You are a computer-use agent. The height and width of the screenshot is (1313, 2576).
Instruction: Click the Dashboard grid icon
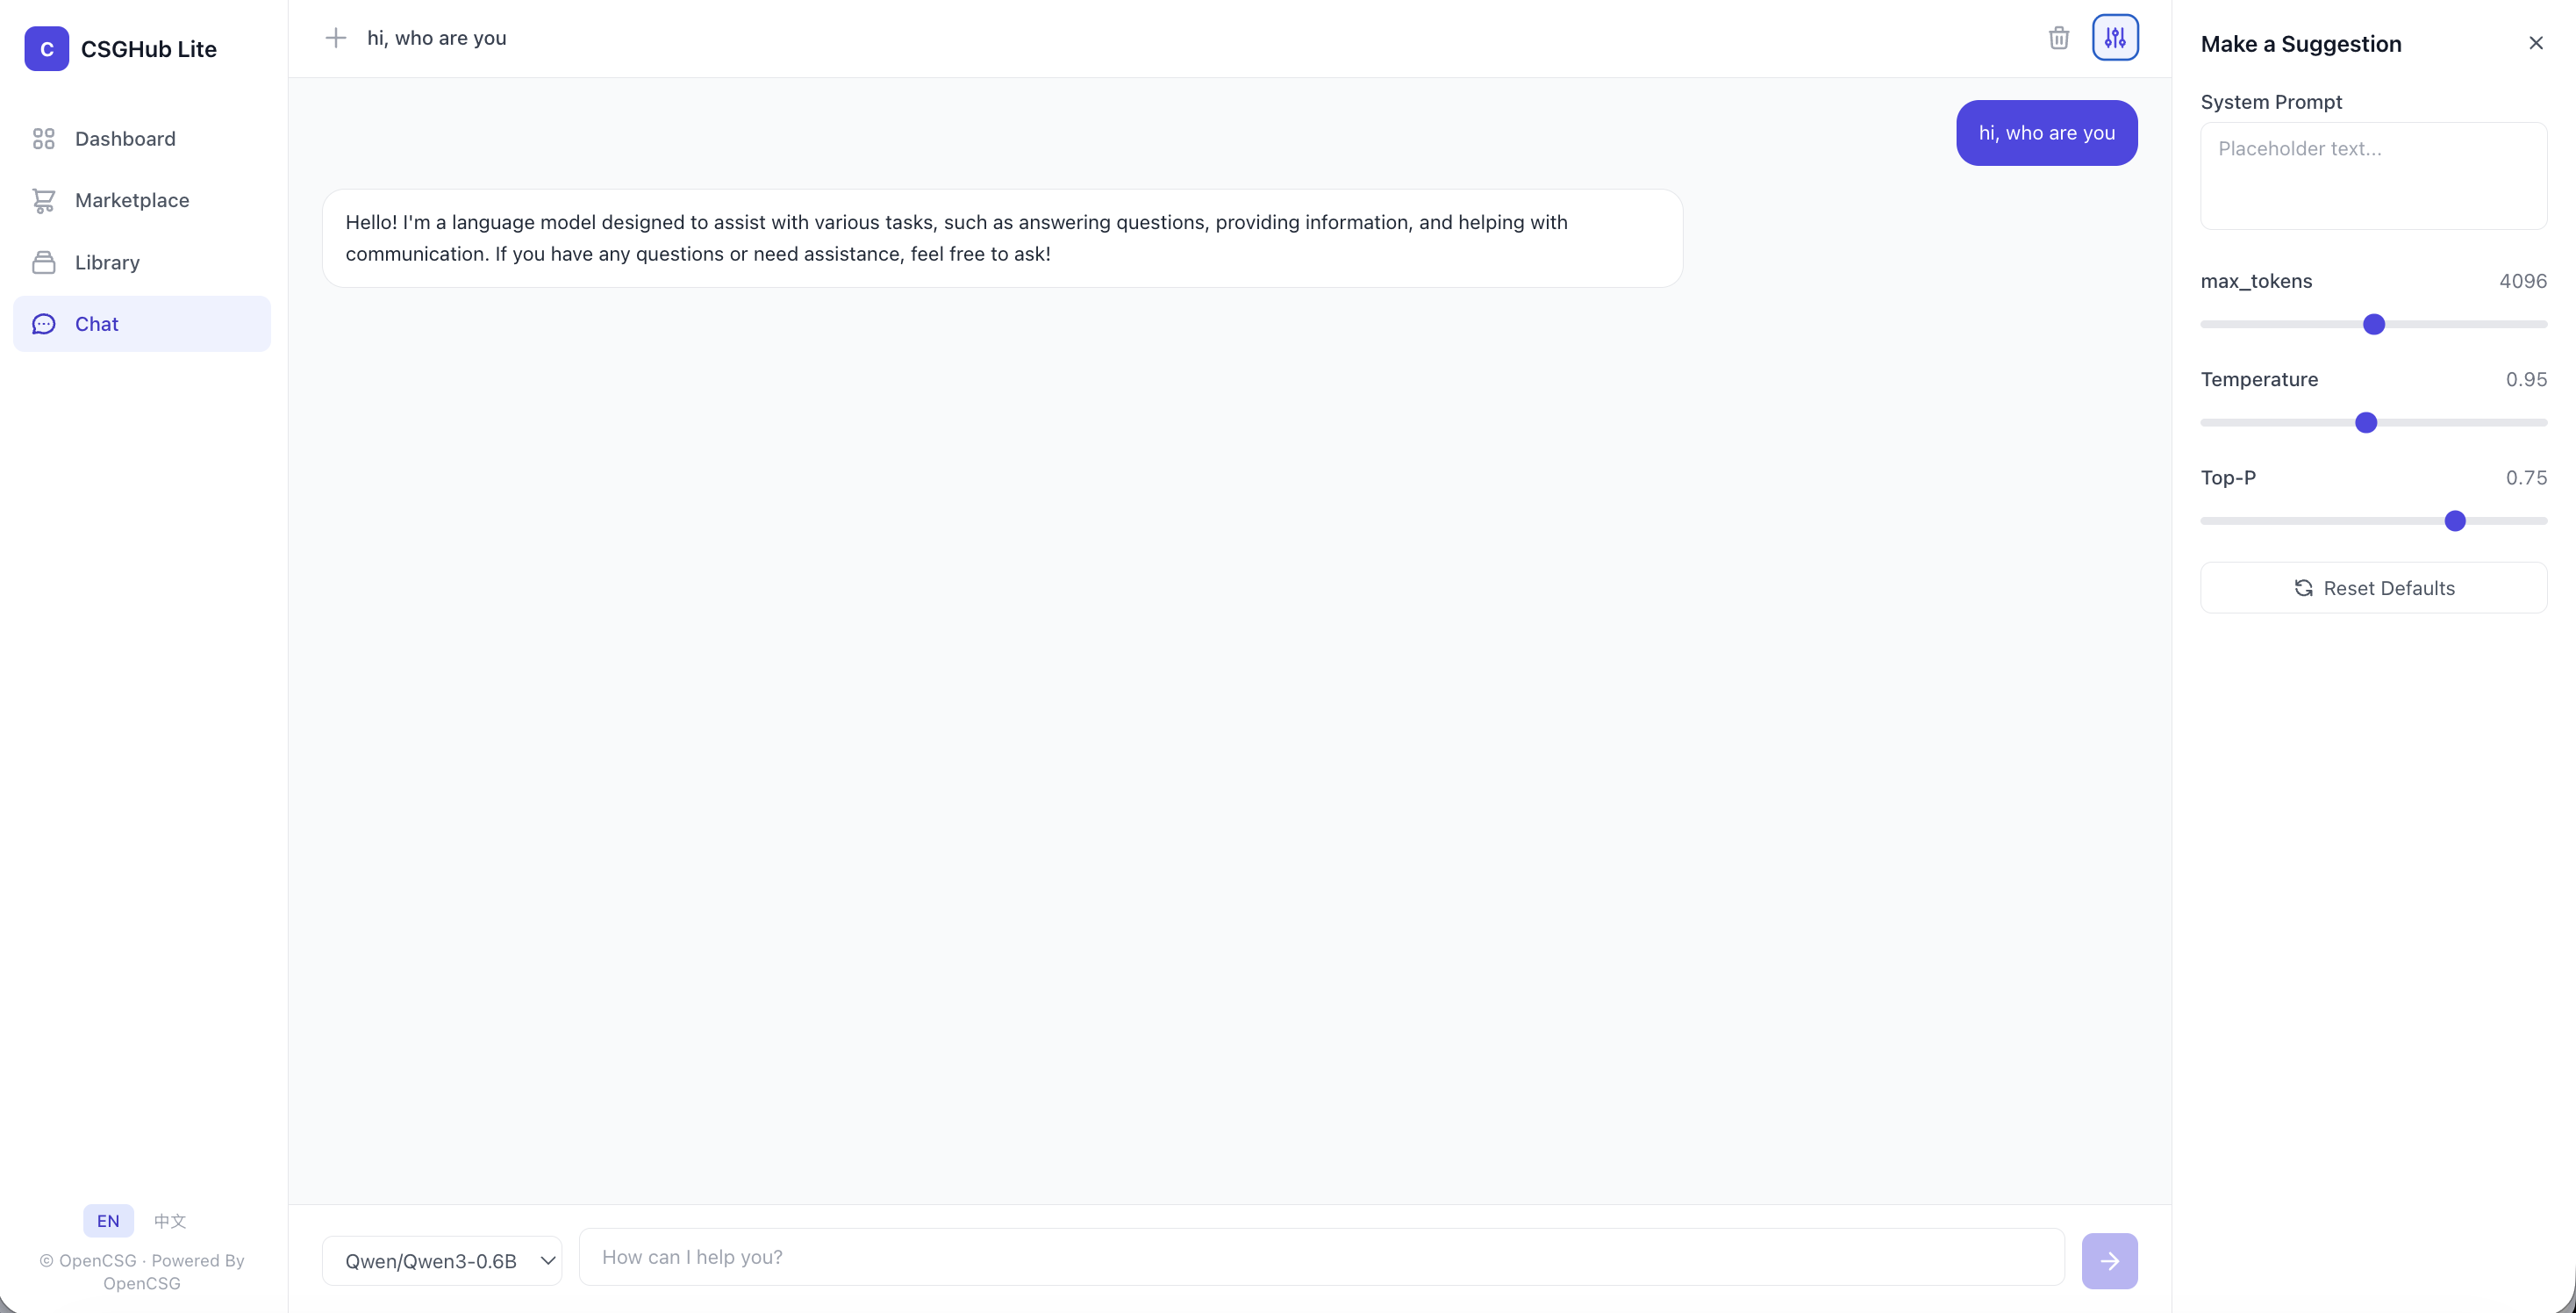[43, 139]
